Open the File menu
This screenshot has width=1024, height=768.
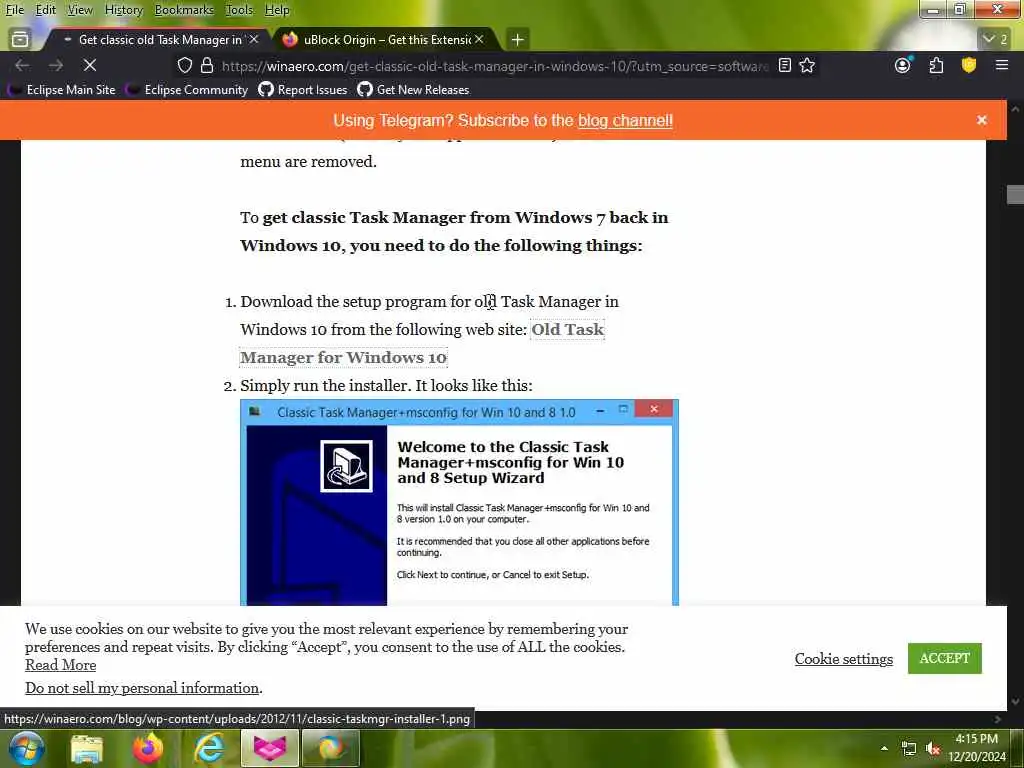pos(14,10)
